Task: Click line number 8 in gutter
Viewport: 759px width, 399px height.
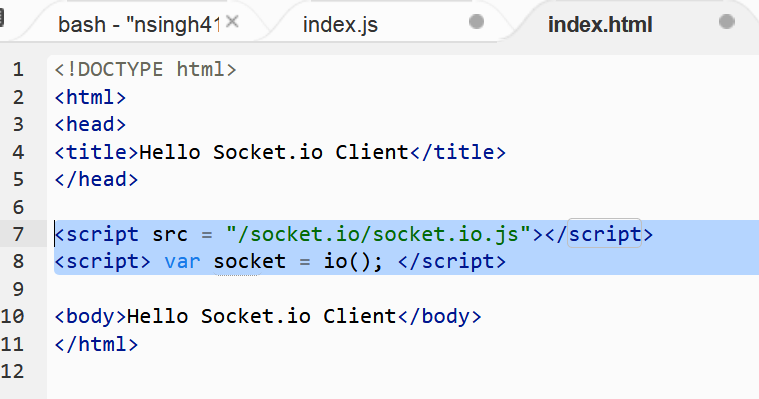Action: (18, 261)
